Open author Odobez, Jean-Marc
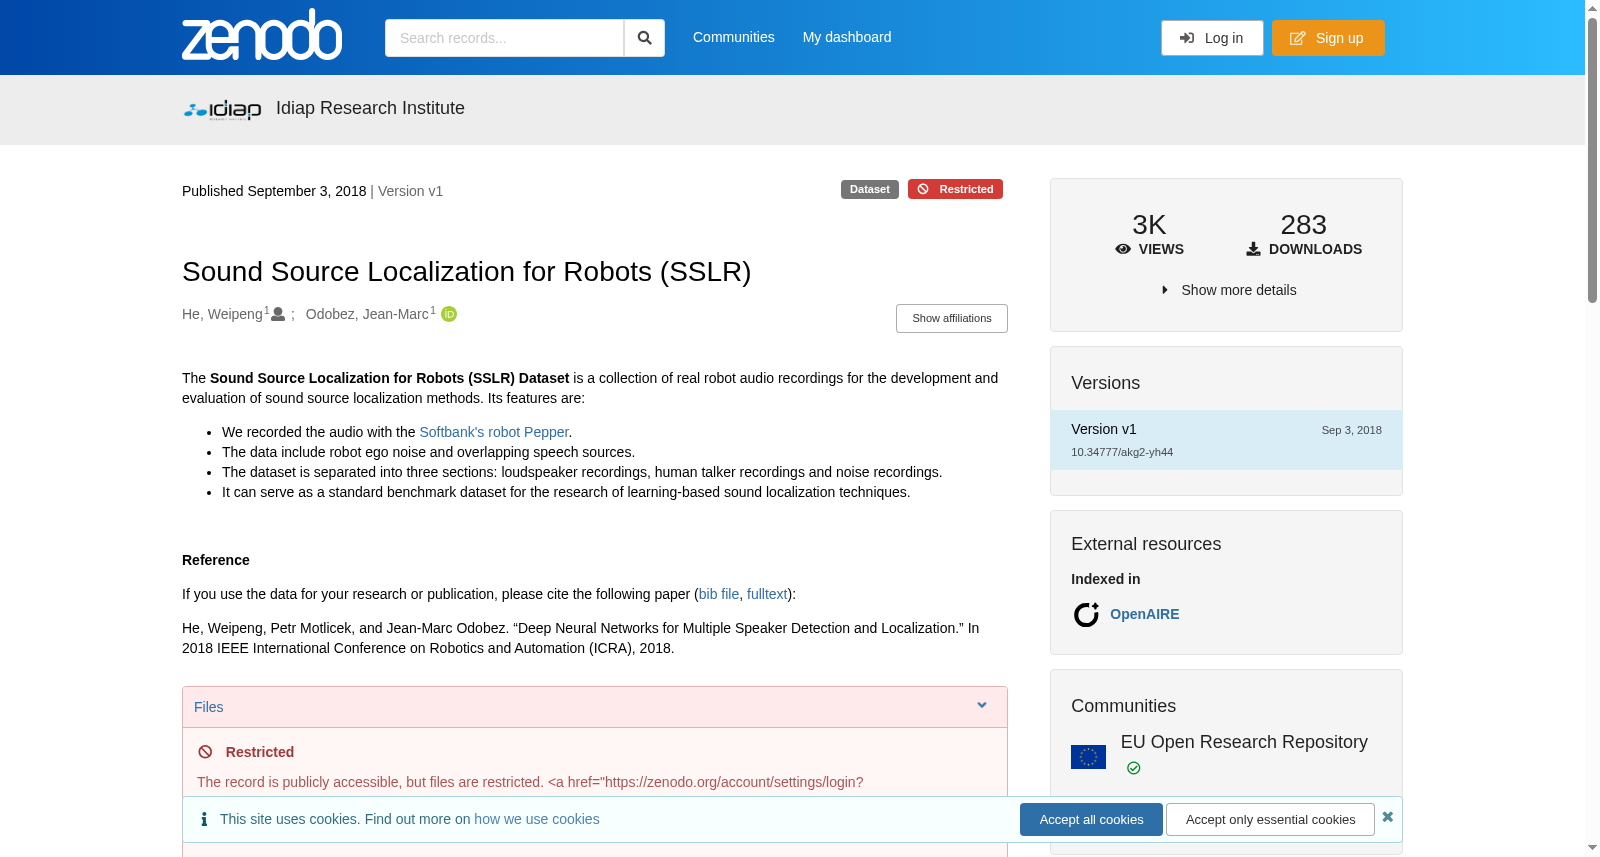1600x857 pixels. click(x=367, y=314)
